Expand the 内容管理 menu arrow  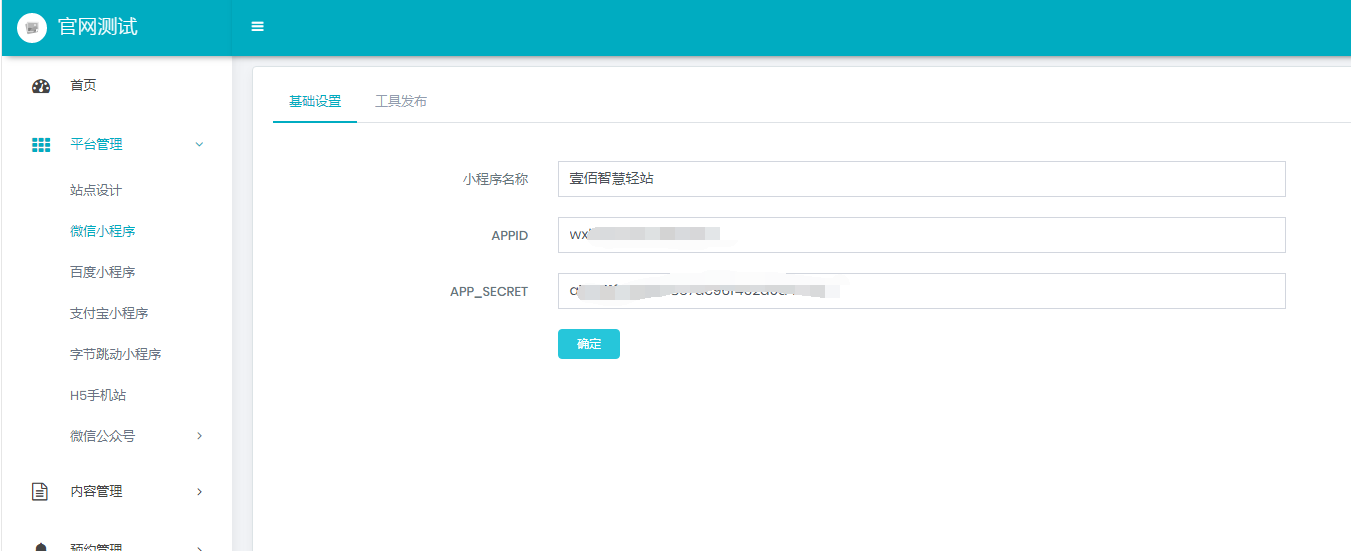tap(199, 491)
